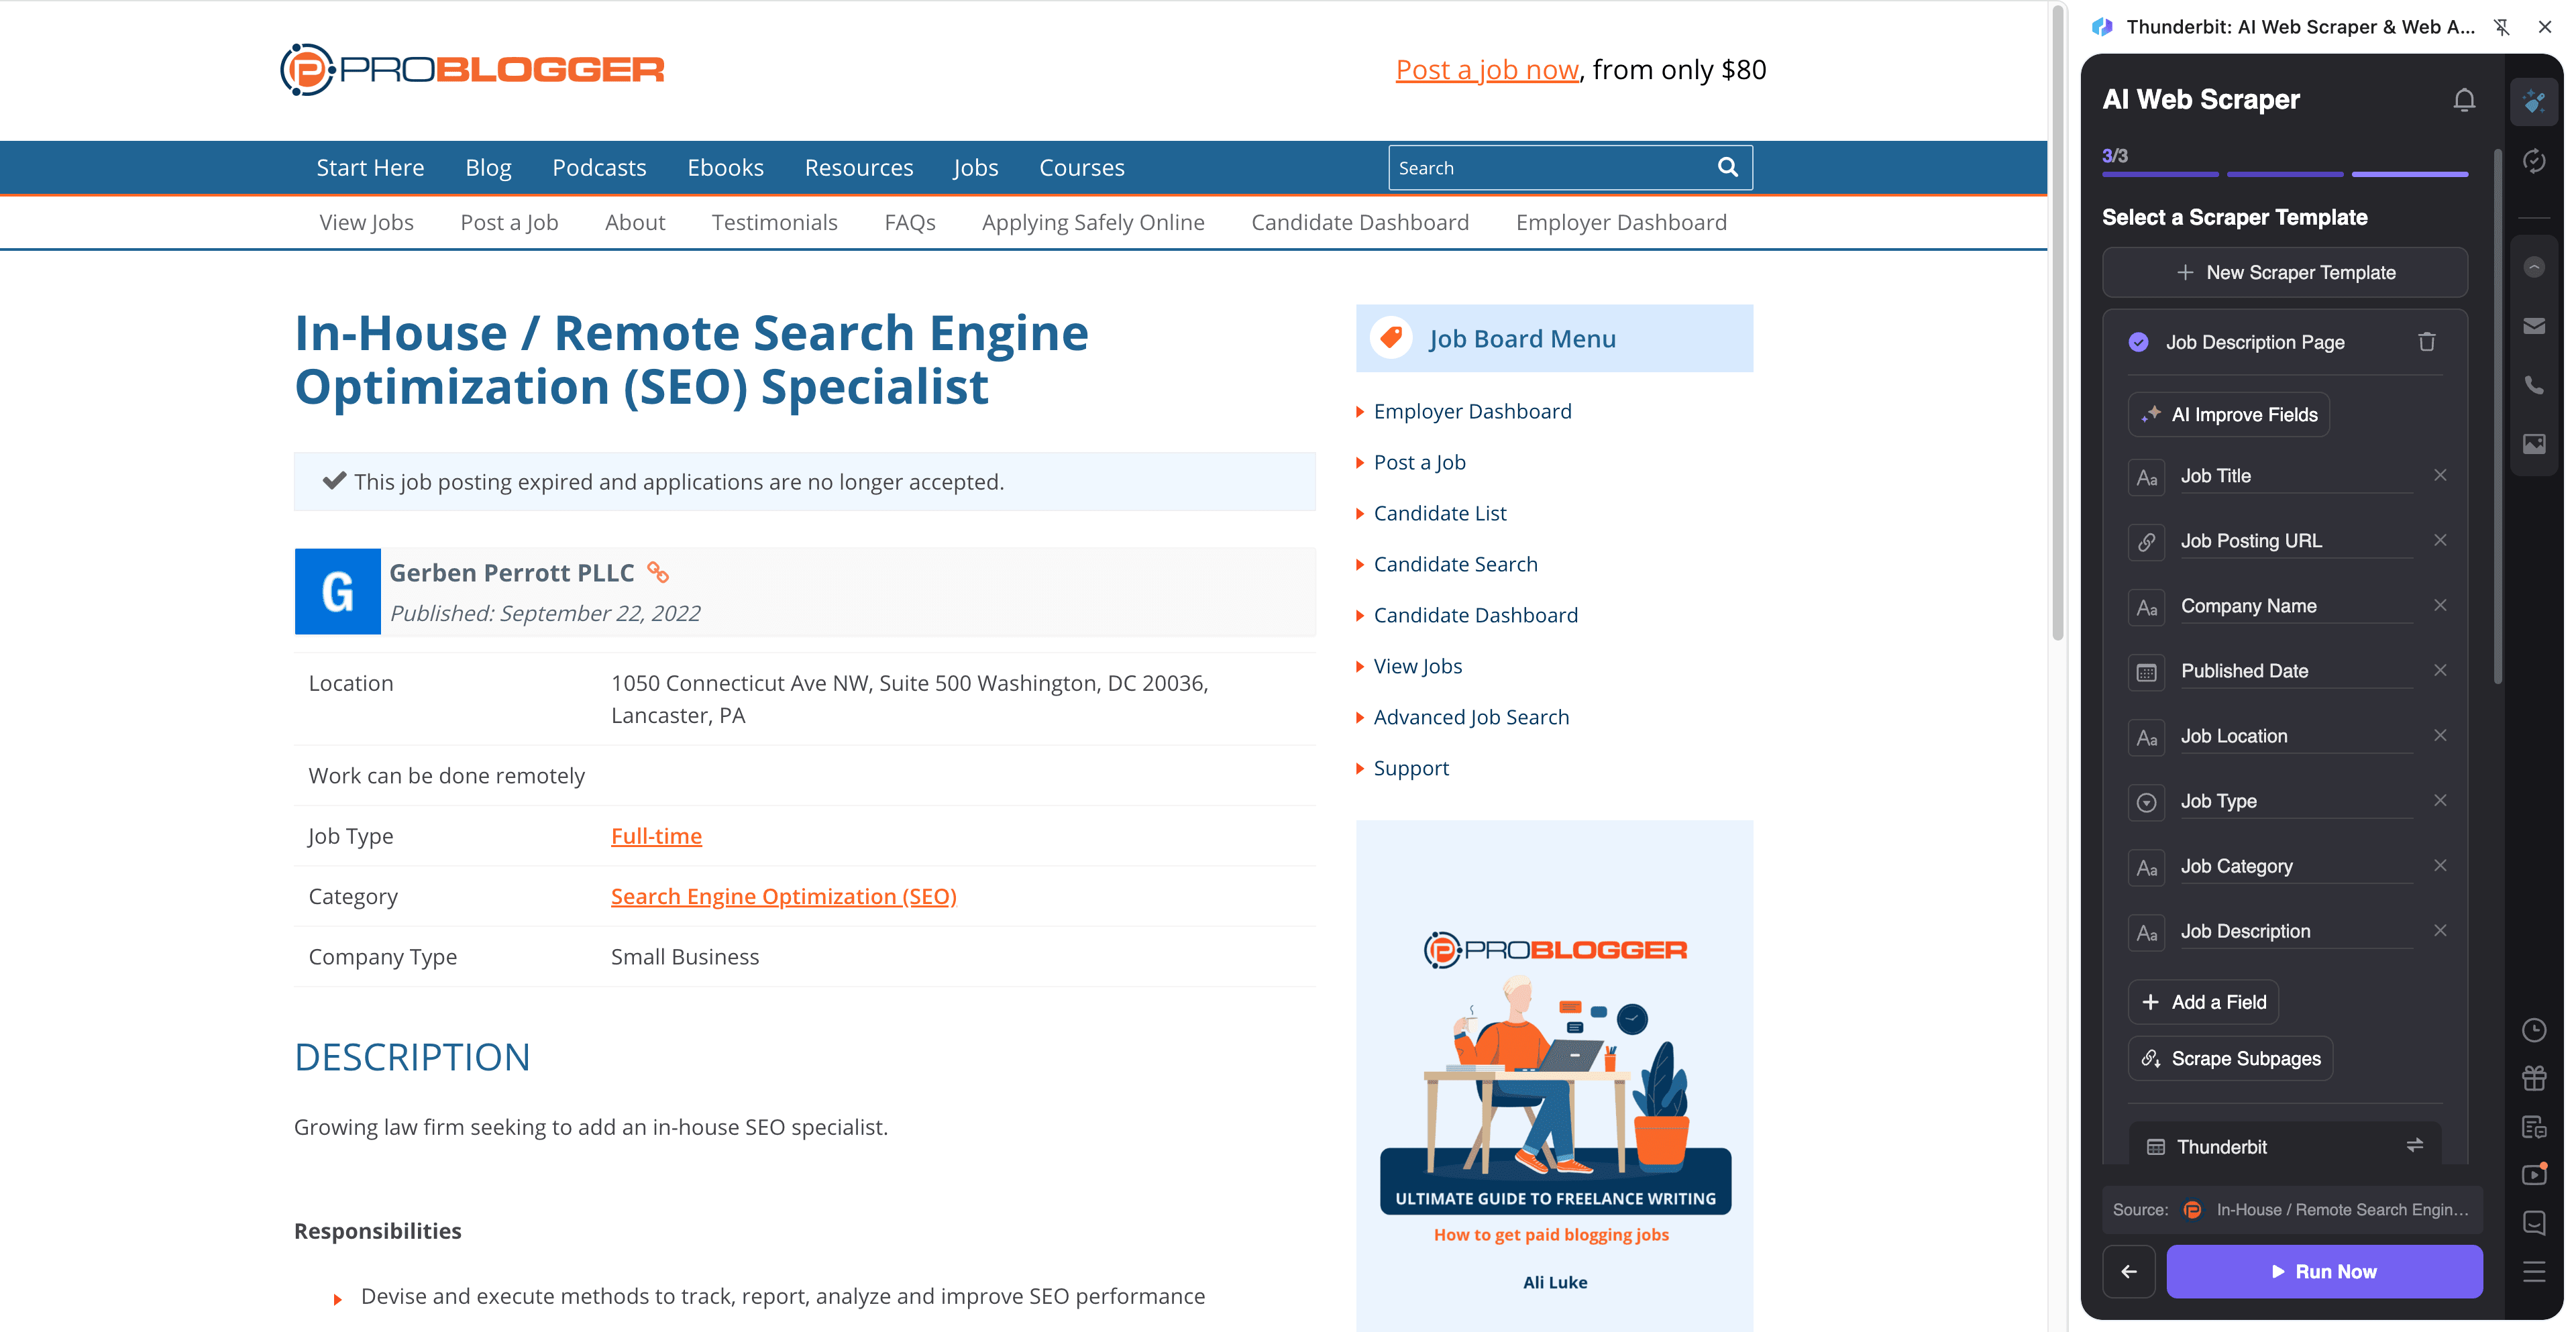
Task: Follow the Search Engine Optimization category link
Action: [x=784, y=896]
